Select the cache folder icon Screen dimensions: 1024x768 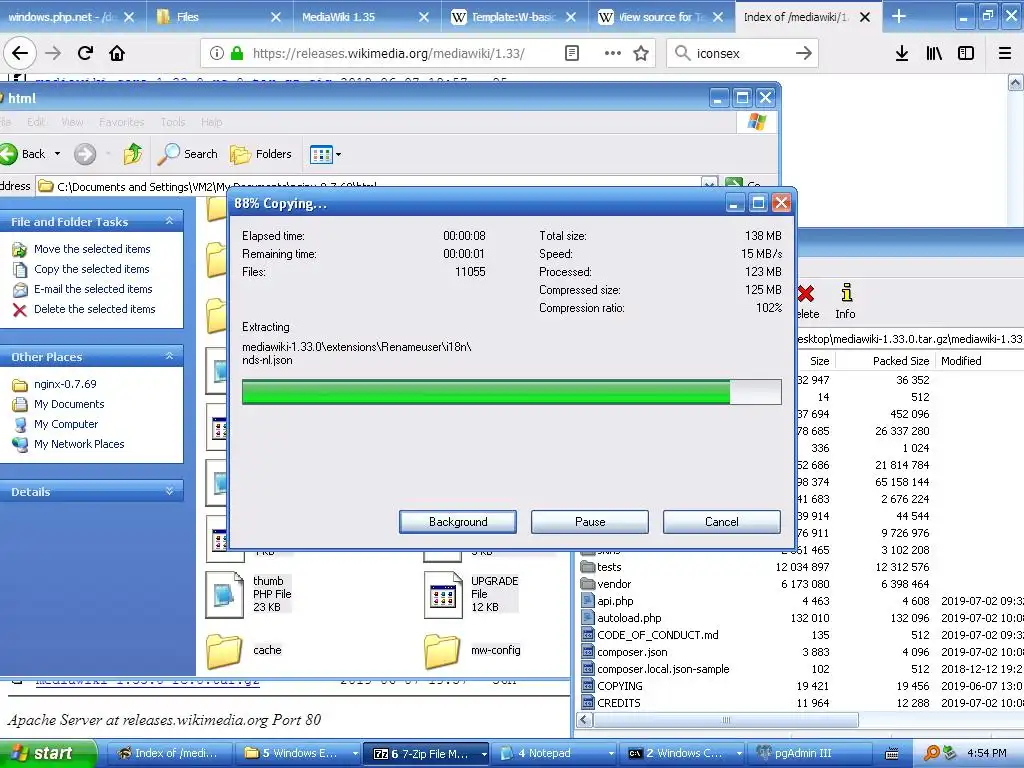point(224,650)
